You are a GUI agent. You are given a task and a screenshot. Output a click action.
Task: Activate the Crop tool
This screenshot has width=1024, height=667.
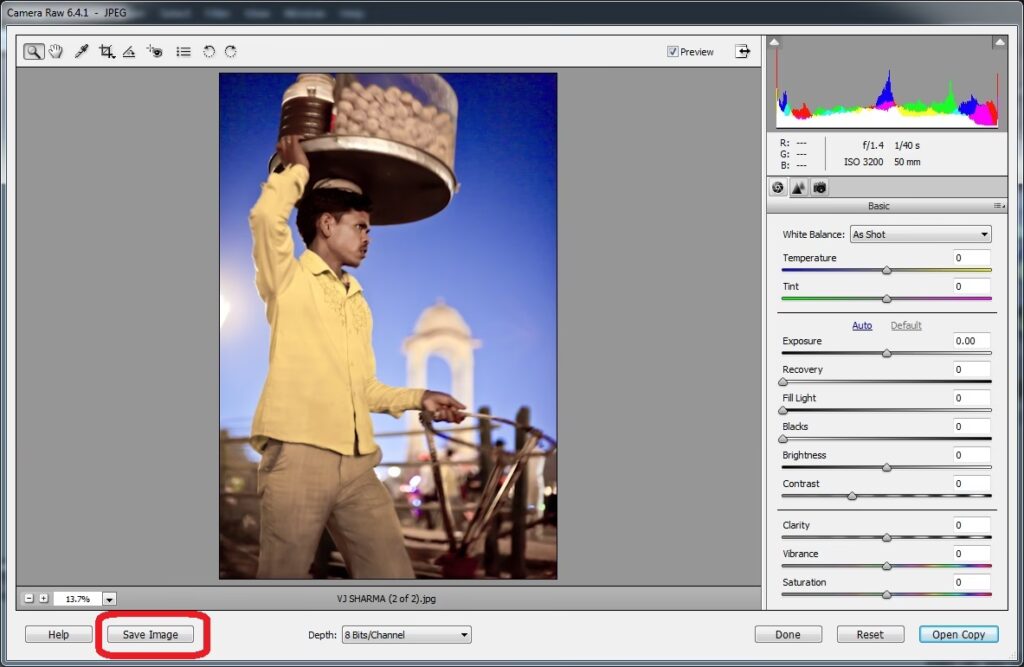pyautogui.click(x=106, y=52)
